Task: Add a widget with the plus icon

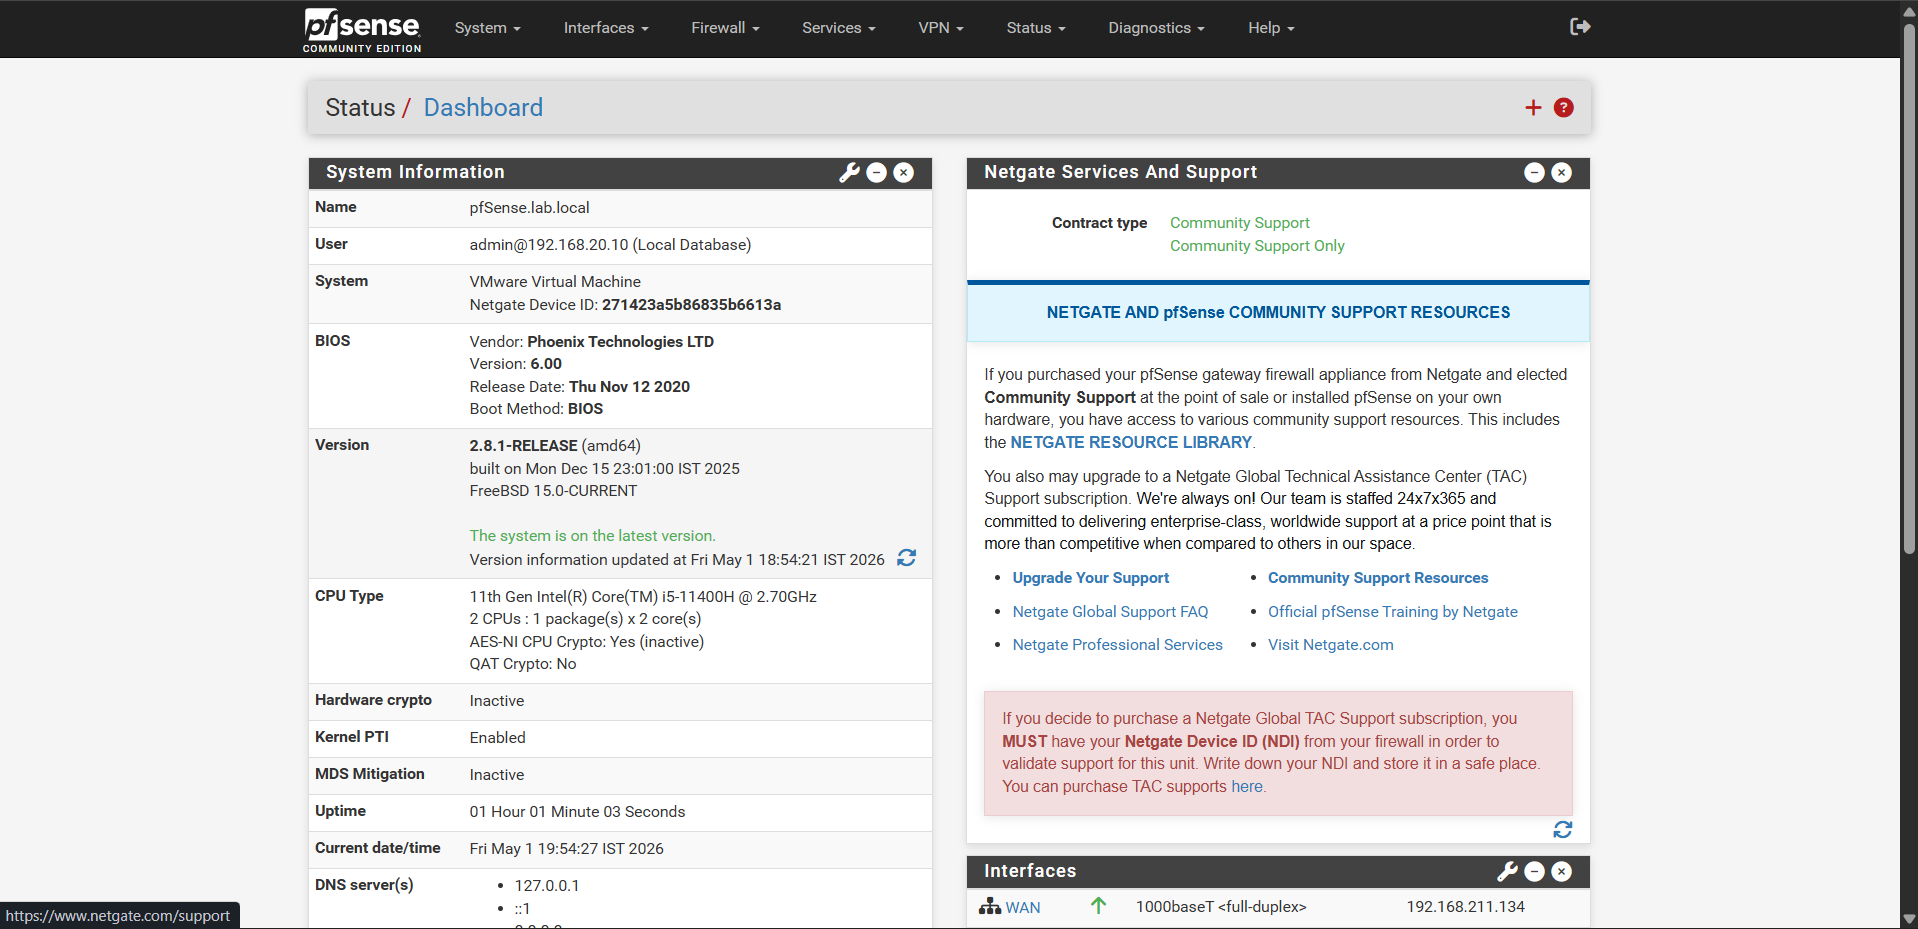Action: [1533, 108]
